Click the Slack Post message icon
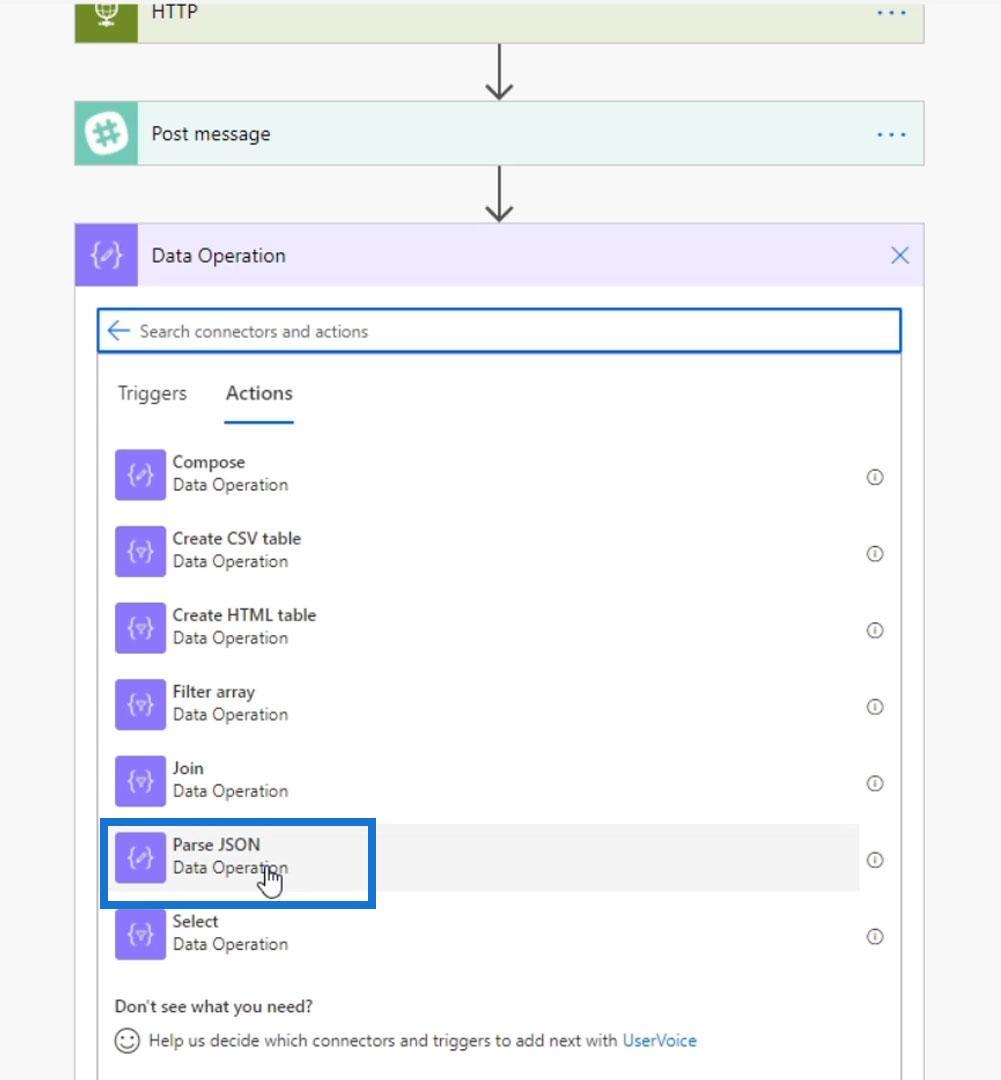This screenshot has width=1001, height=1080. (x=106, y=134)
